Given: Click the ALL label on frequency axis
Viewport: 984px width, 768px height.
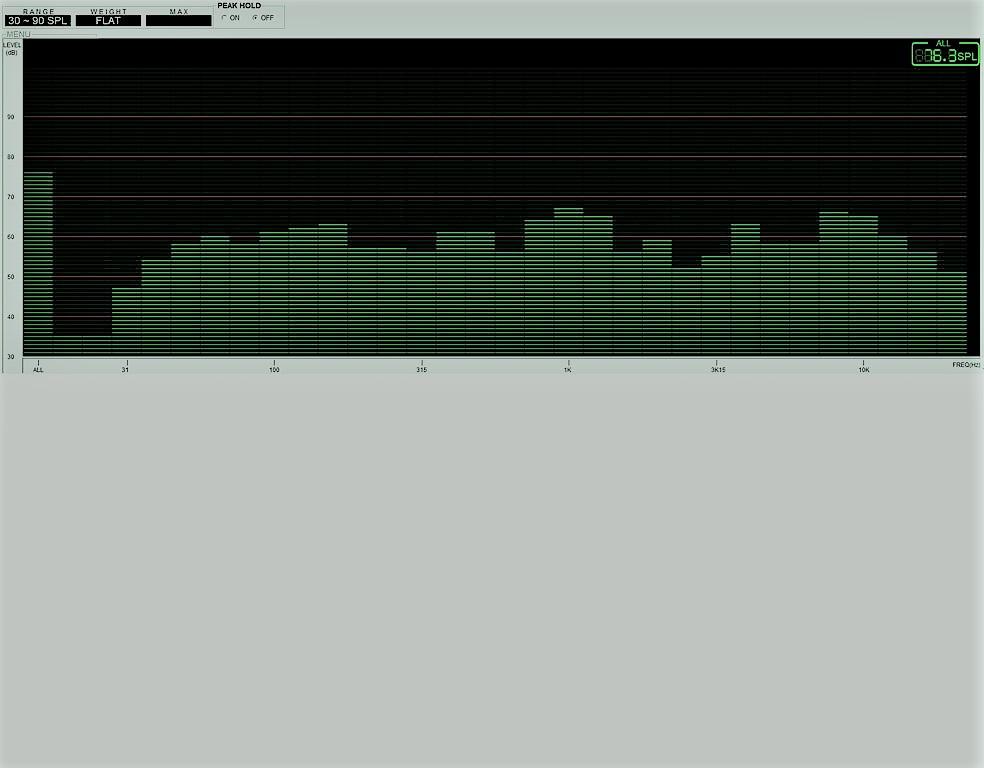Looking at the screenshot, I should pos(38,370).
